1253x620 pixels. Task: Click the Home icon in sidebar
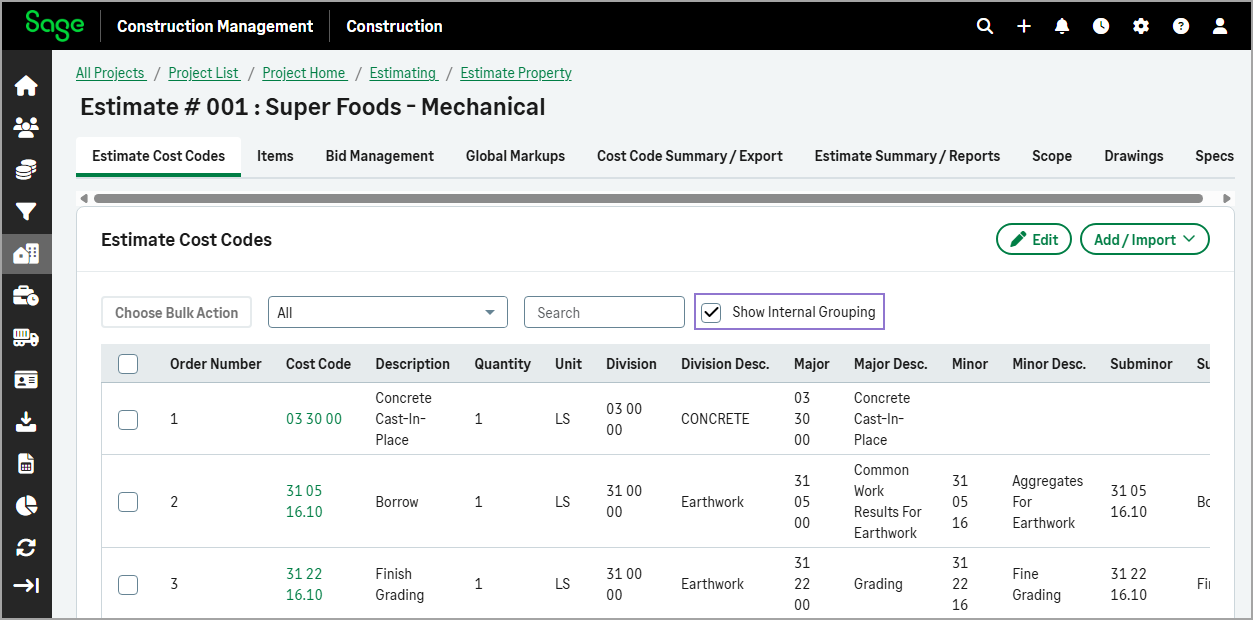[26, 86]
